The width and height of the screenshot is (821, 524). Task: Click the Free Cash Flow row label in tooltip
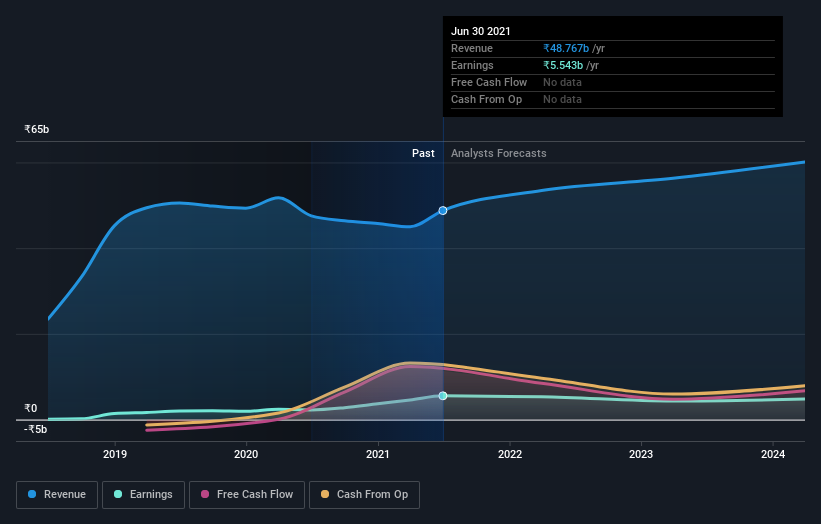[x=489, y=82]
